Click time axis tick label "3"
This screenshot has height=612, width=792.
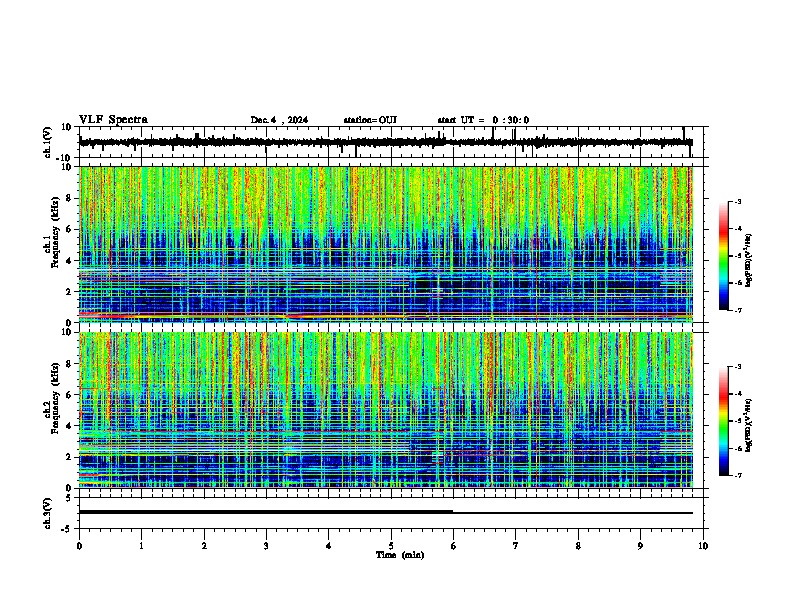tap(267, 546)
